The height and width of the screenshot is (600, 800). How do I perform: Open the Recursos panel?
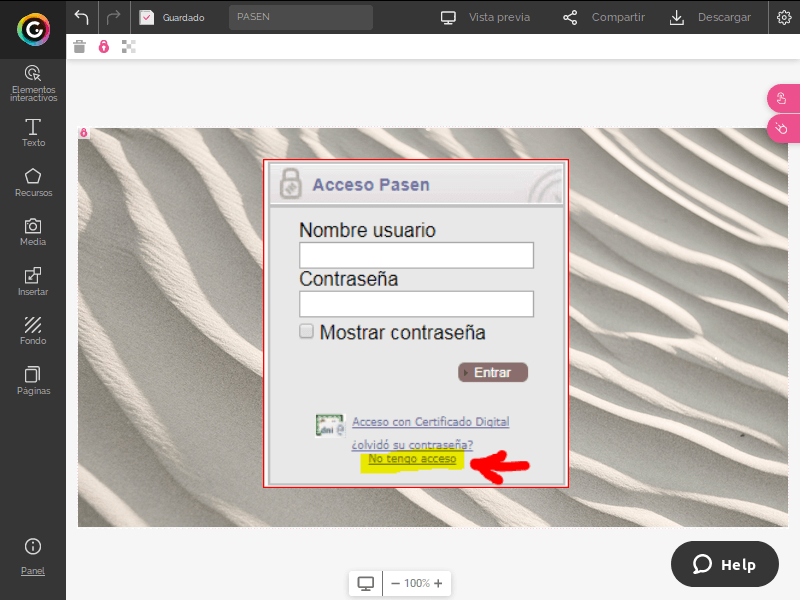pos(33,183)
